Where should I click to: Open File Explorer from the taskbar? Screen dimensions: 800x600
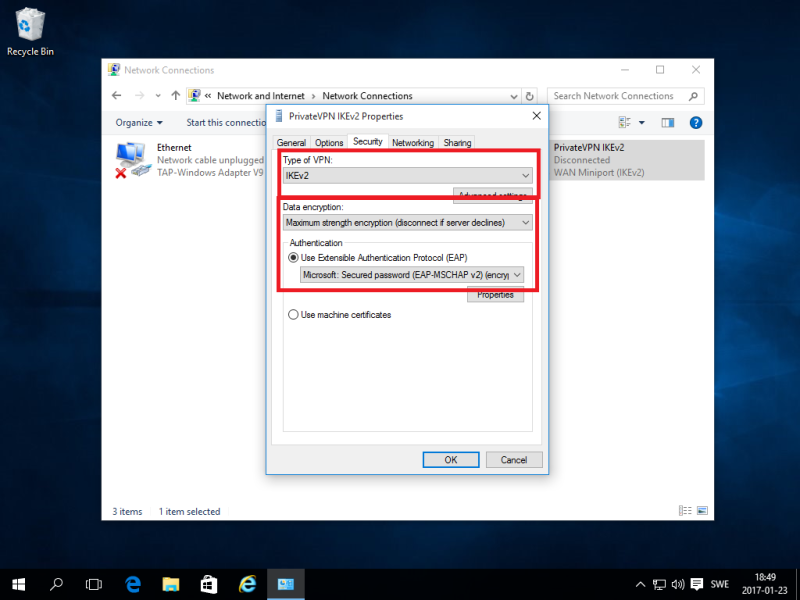[x=171, y=583]
